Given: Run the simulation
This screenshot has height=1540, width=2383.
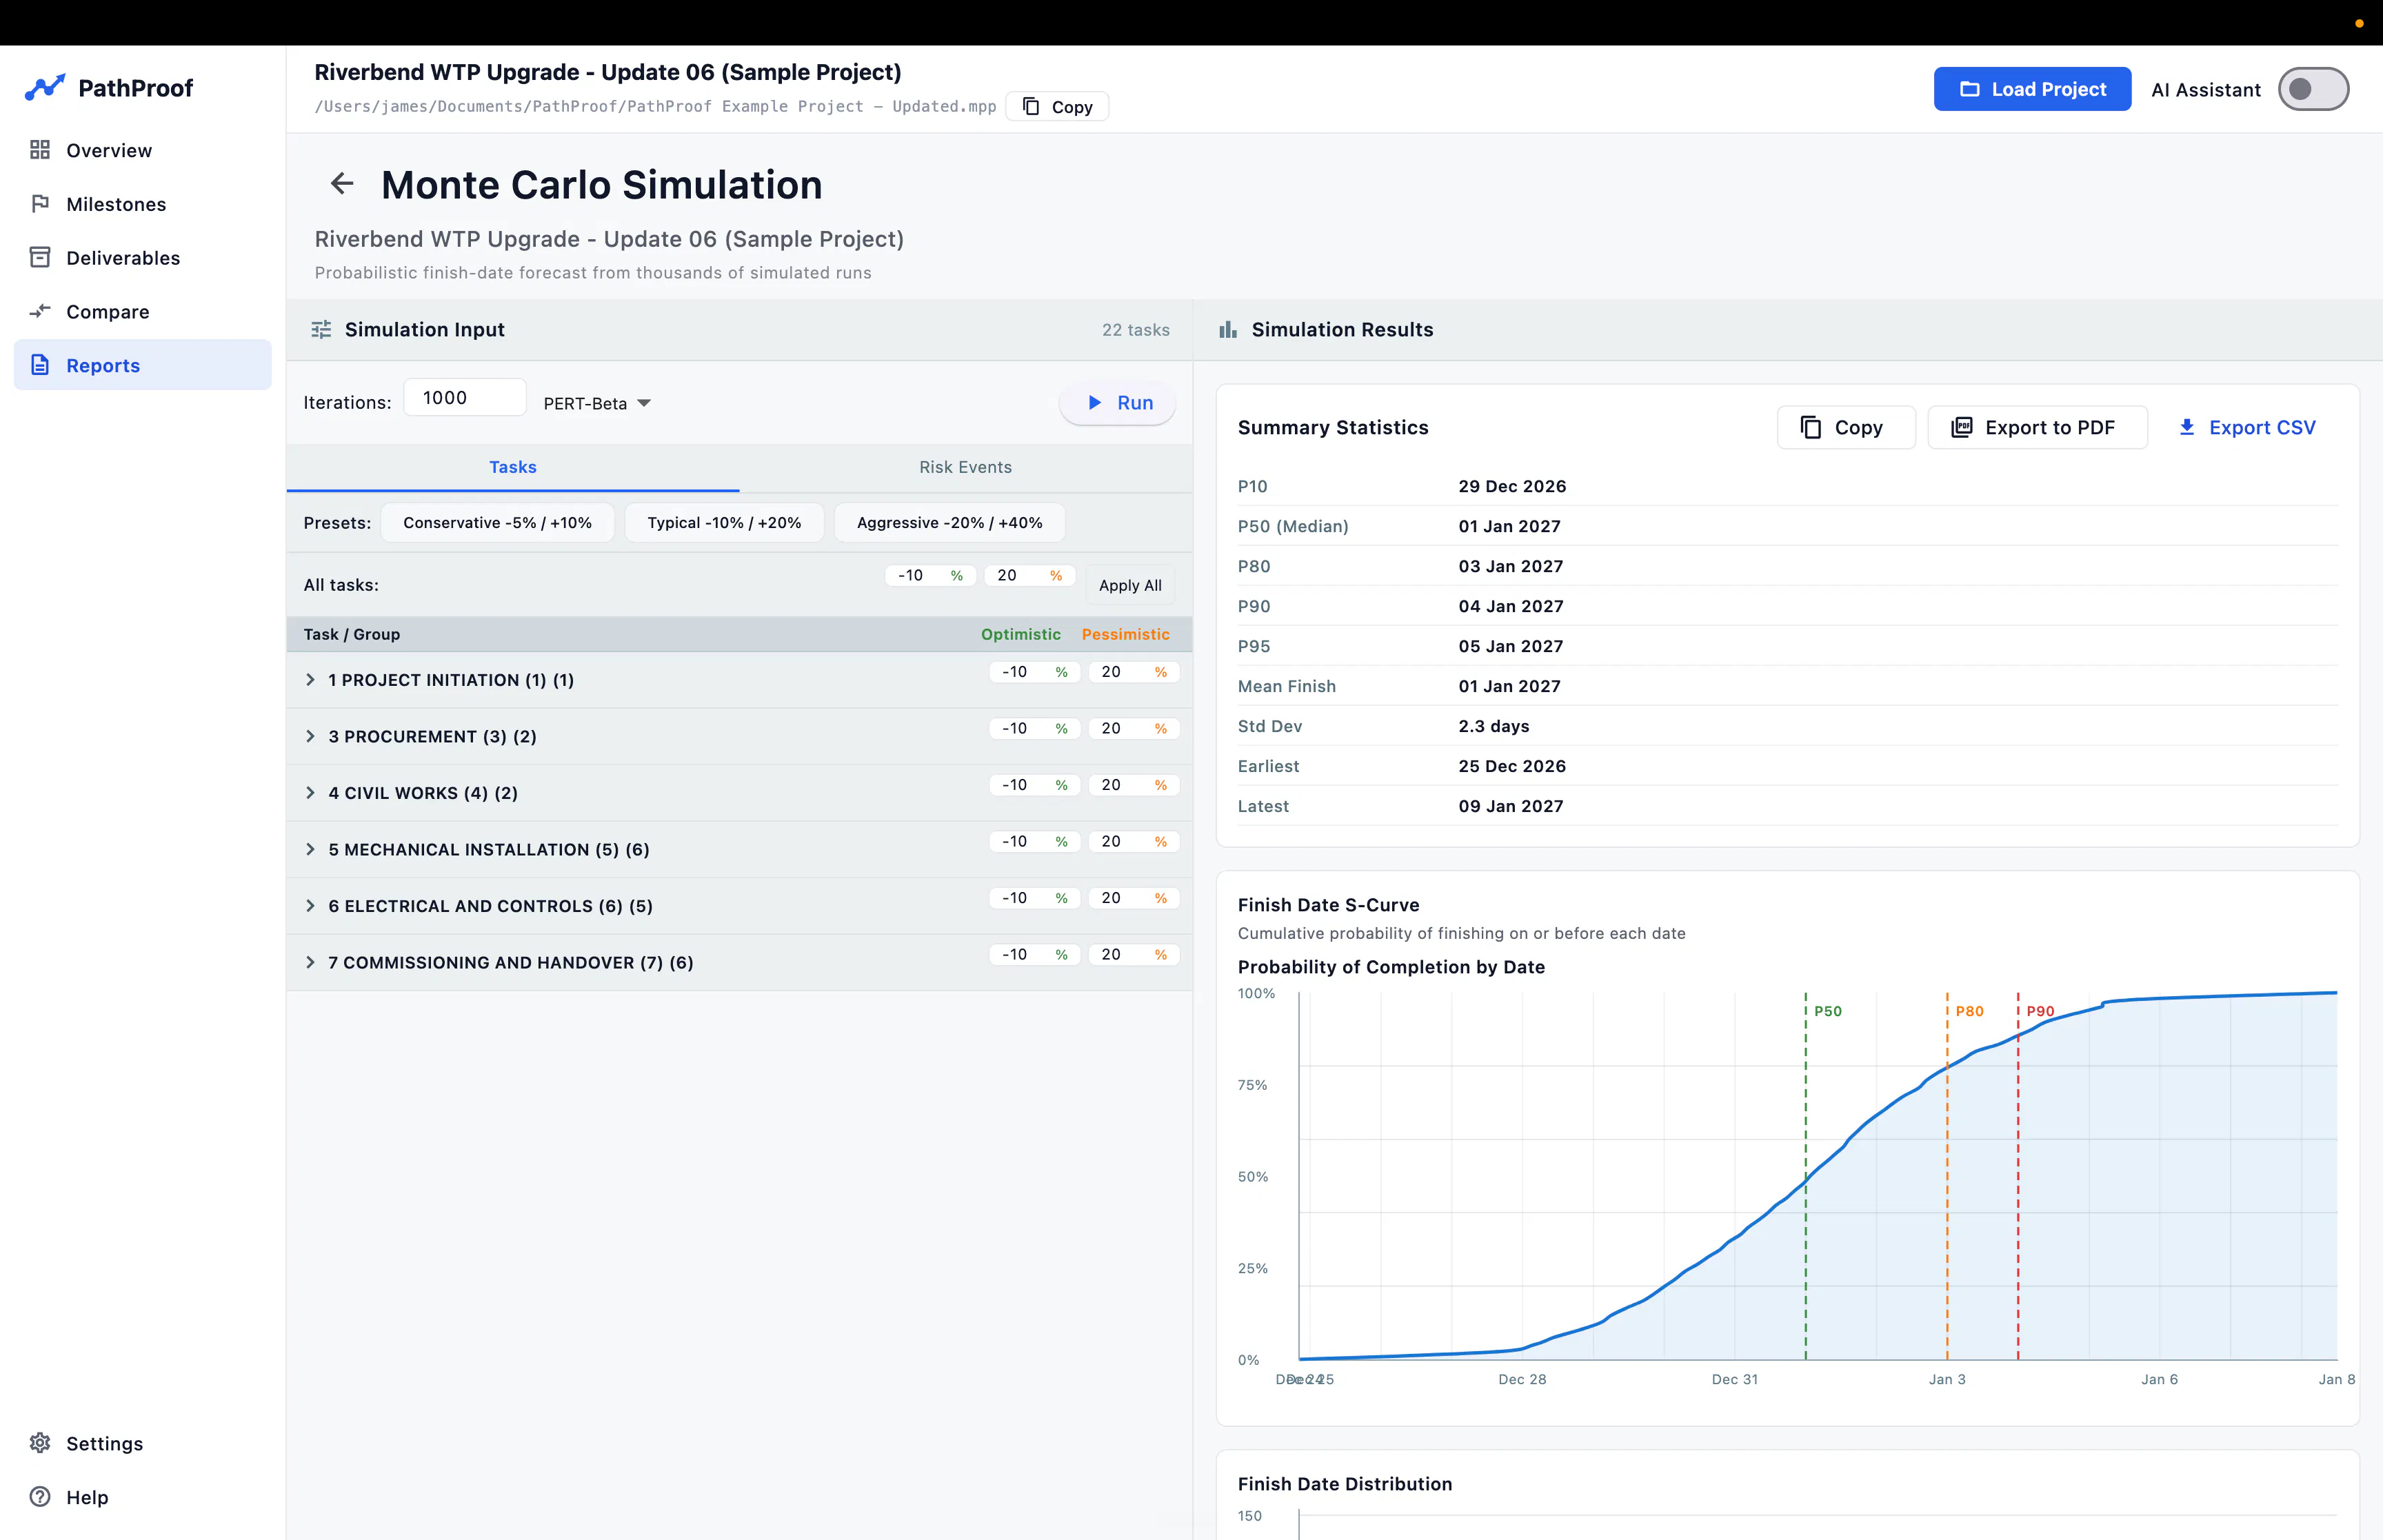Looking at the screenshot, I should 1118,403.
